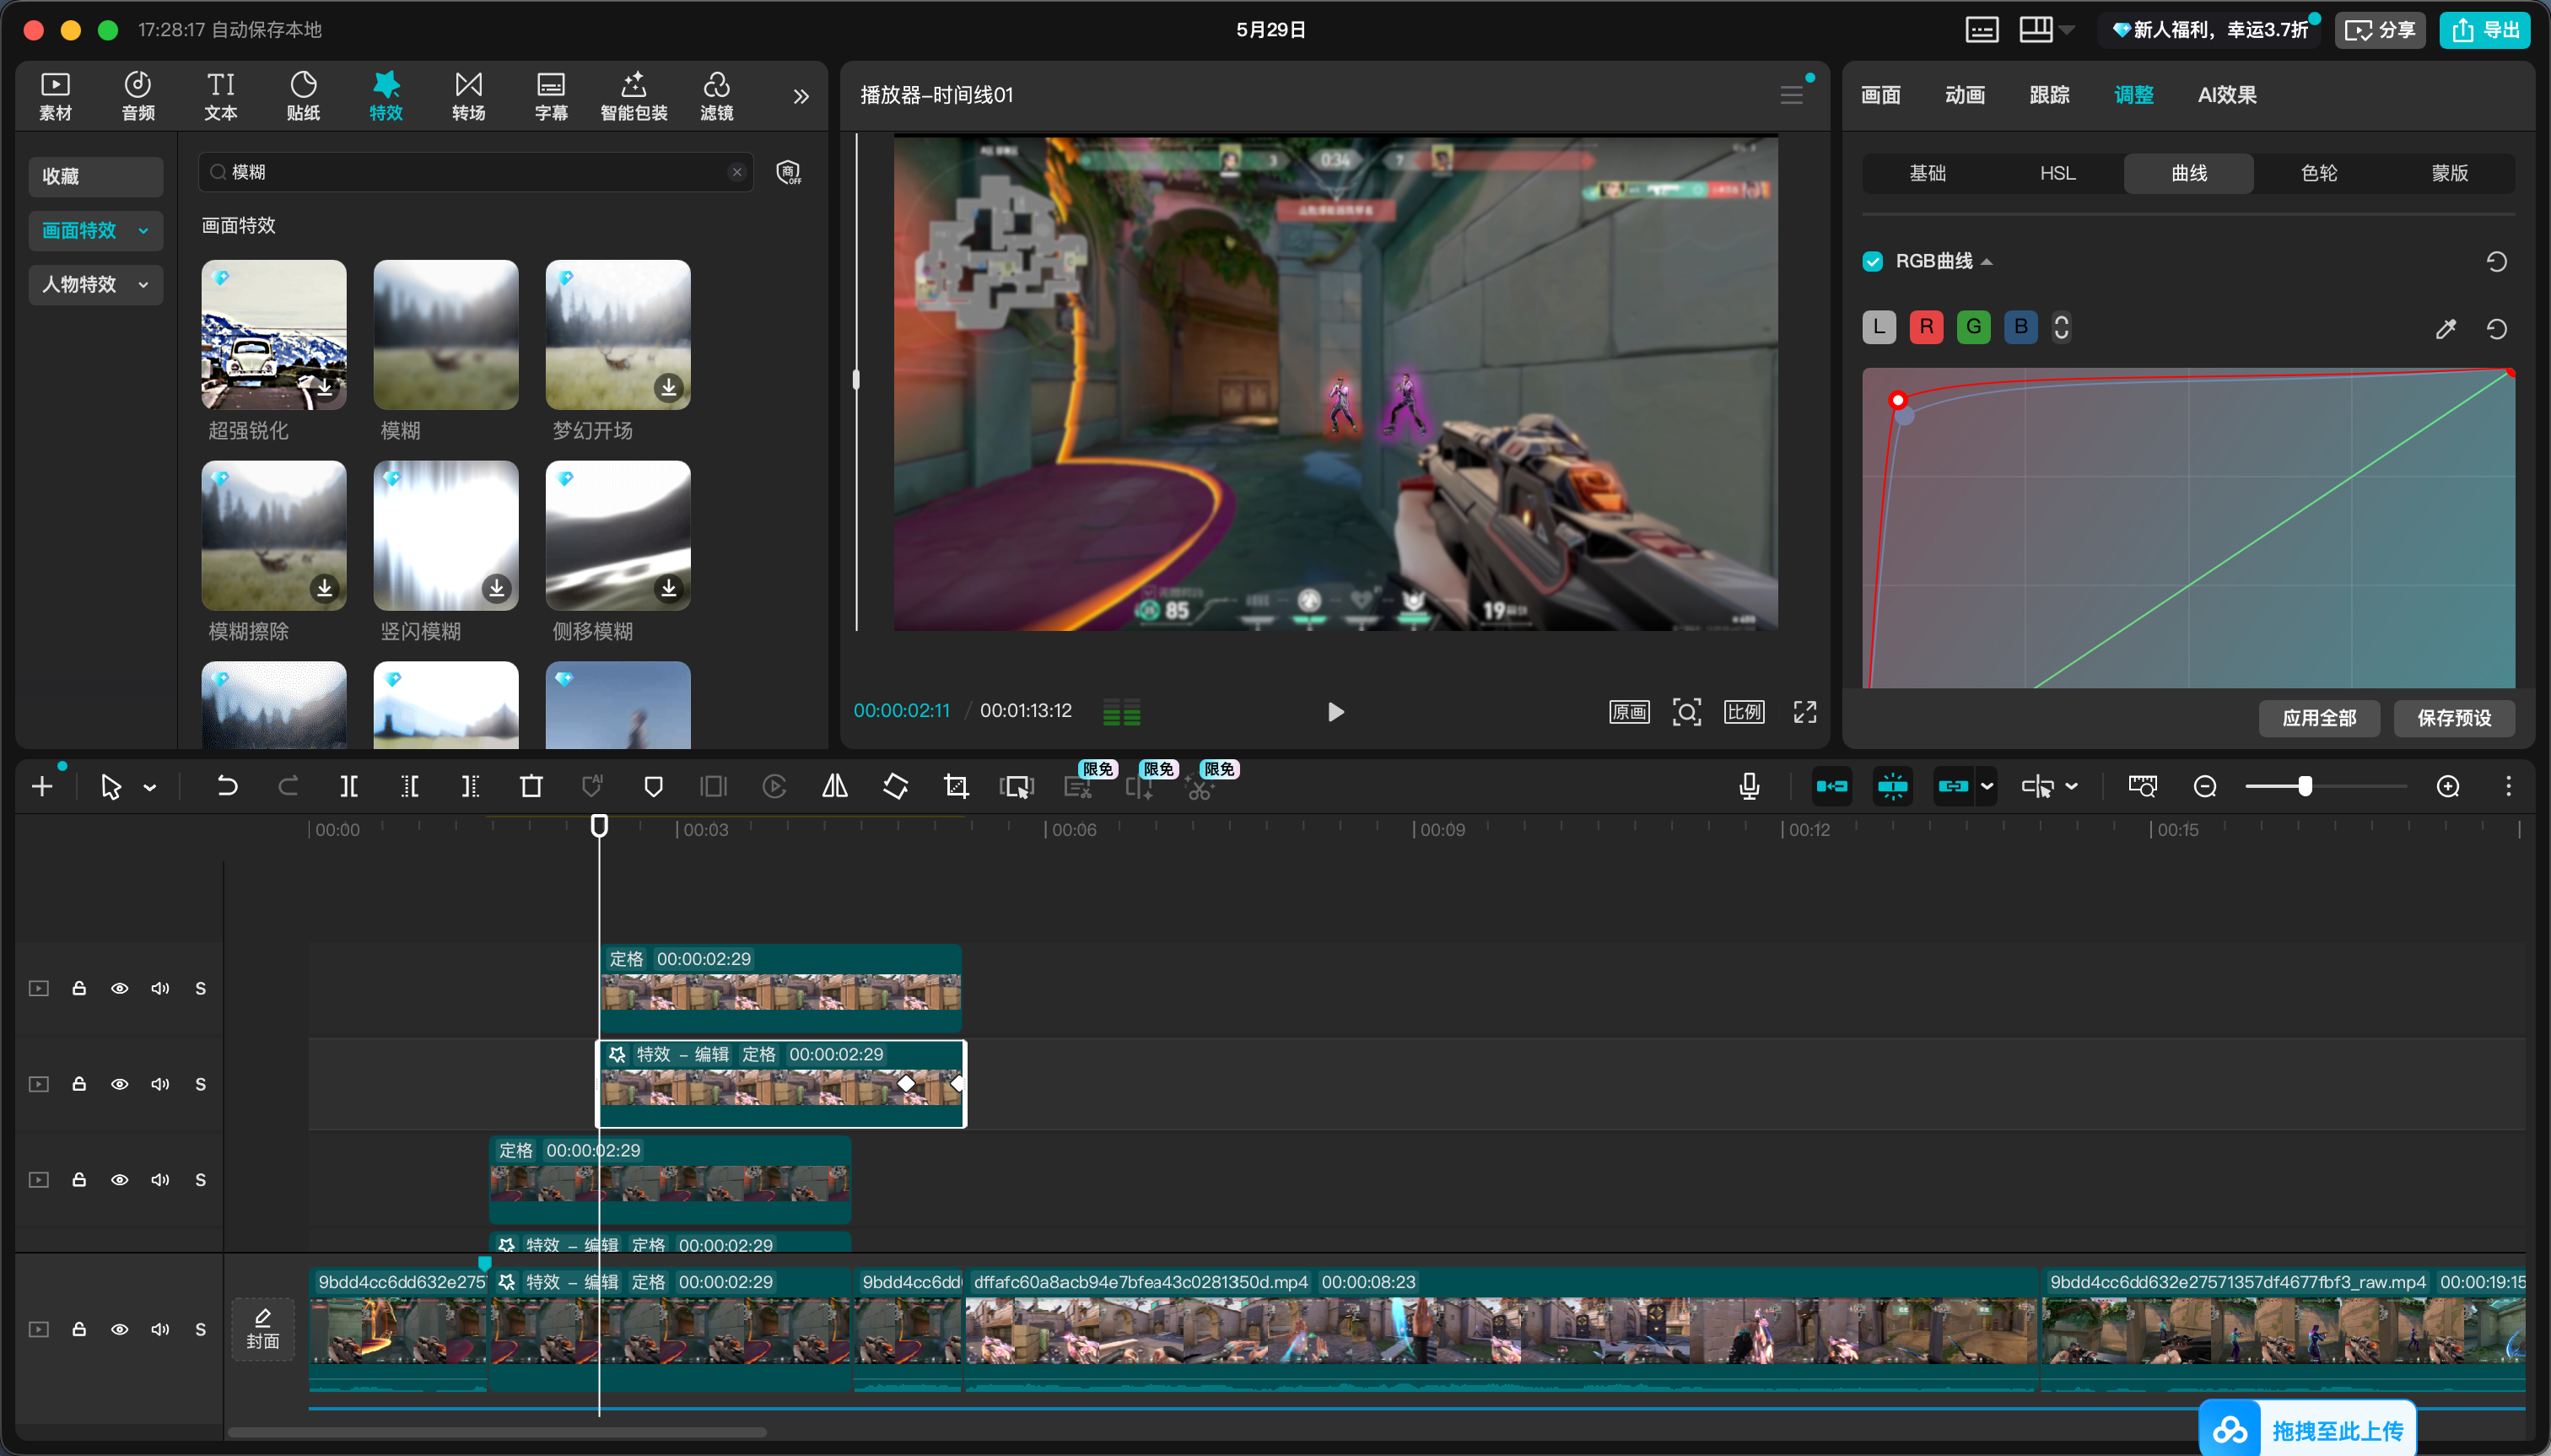Image resolution: width=2551 pixels, height=1456 pixels.
Task: Pick a color with the curve eyedropper
Action: [x=2446, y=329]
